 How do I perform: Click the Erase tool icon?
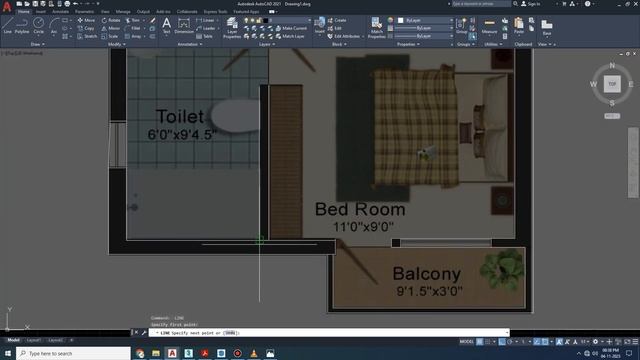coord(153,20)
